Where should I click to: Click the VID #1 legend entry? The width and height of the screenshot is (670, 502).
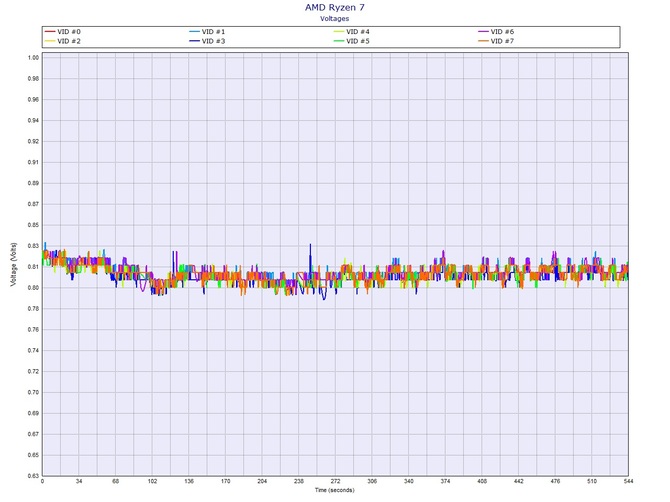click(x=207, y=32)
